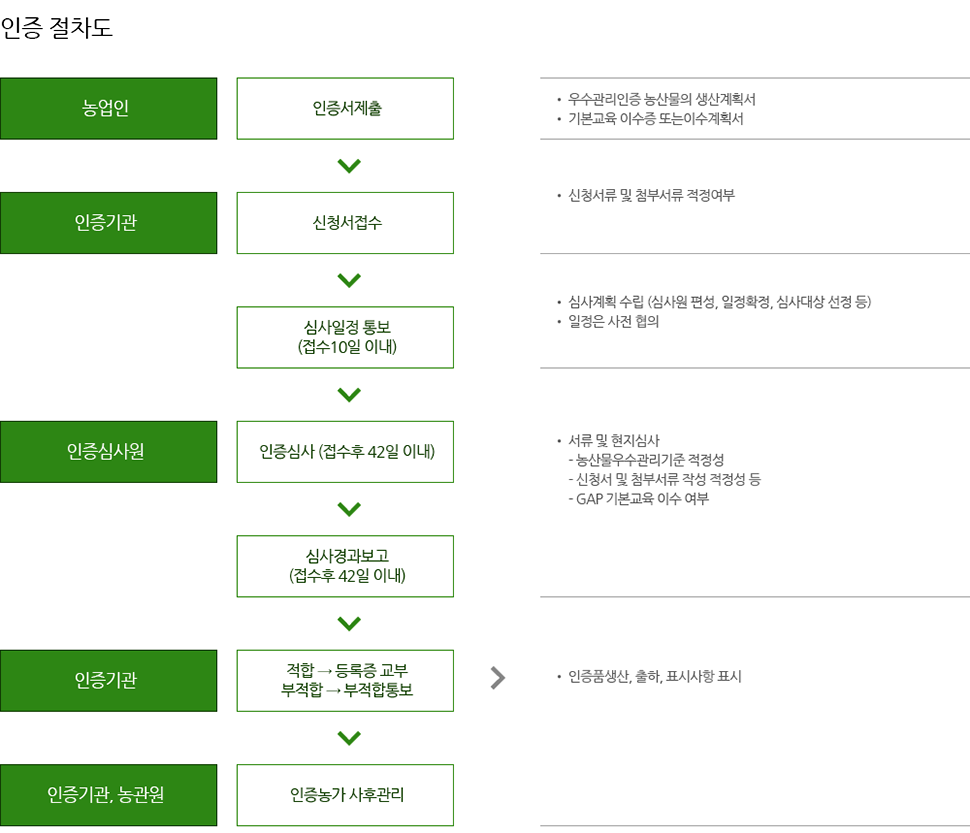Viewport: 970px width, 833px height.
Task: Click the gray right-pointing chevron arrow
Action: pos(498,678)
